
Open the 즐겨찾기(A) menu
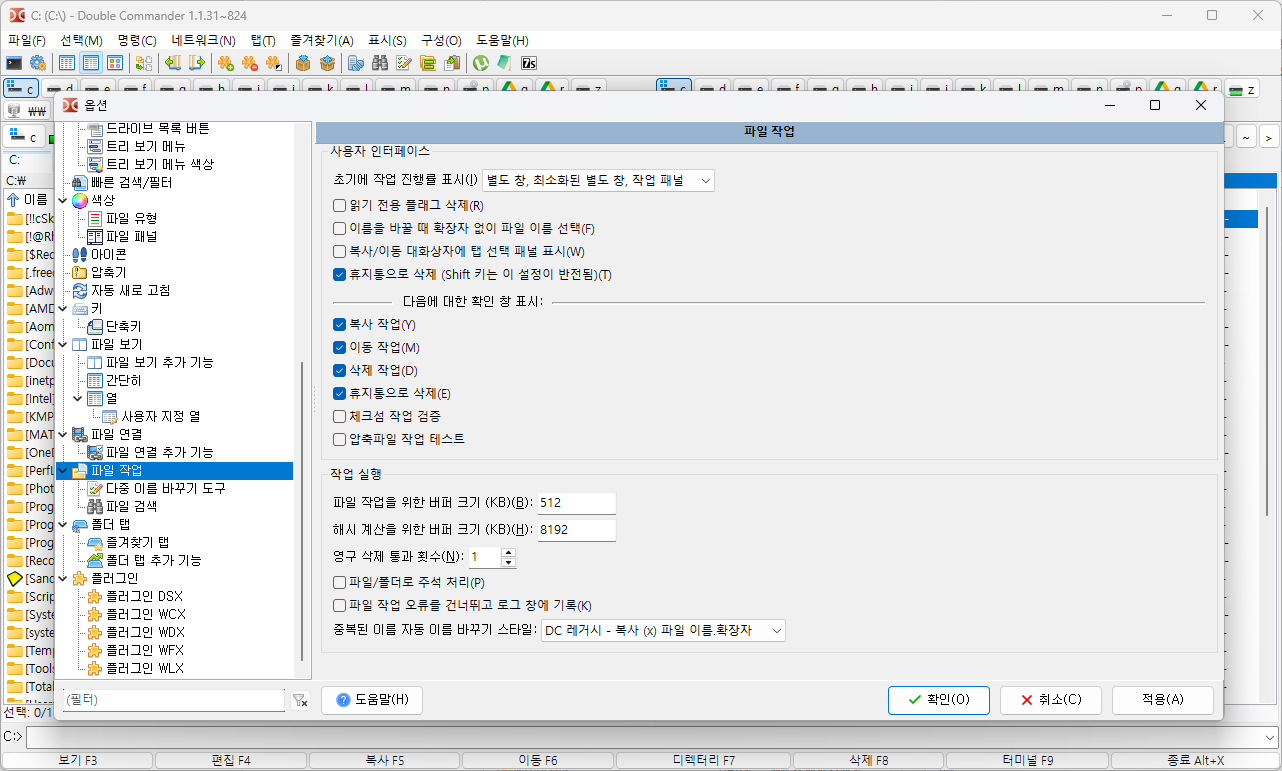[322, 40]
